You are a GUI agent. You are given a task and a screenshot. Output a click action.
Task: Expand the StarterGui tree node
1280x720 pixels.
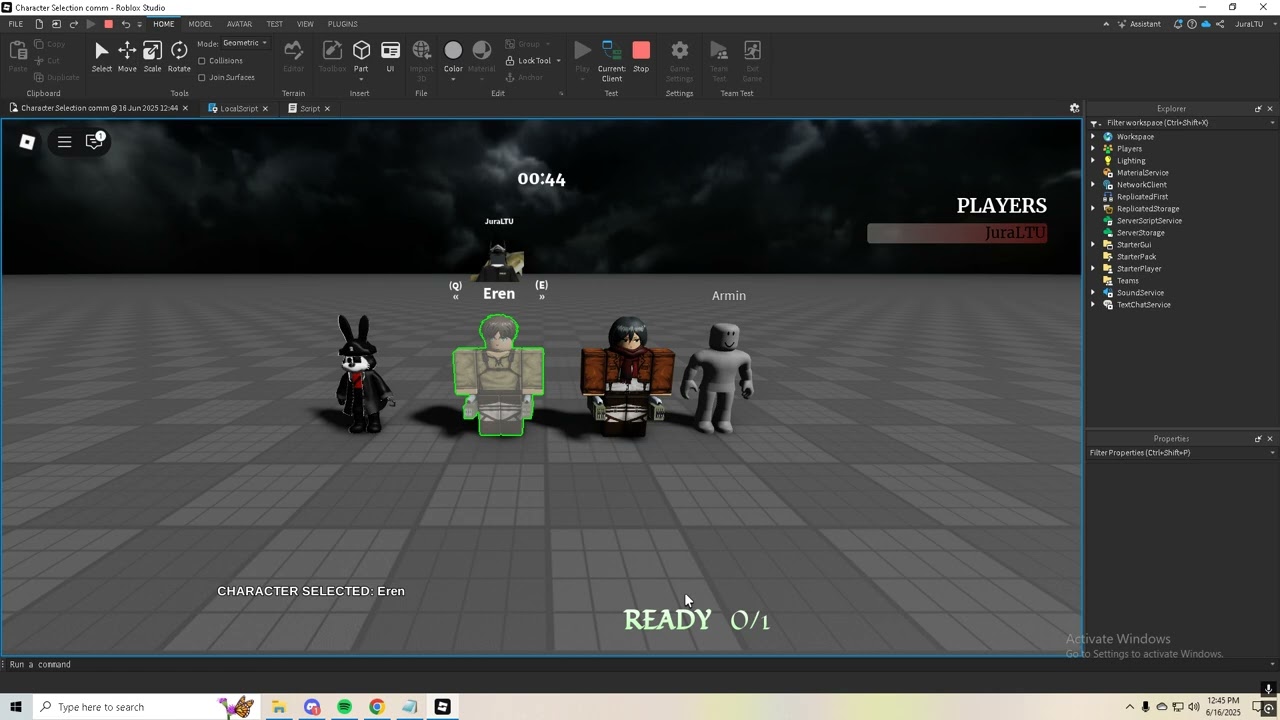pyautogui.click(x=1093, y=245)
